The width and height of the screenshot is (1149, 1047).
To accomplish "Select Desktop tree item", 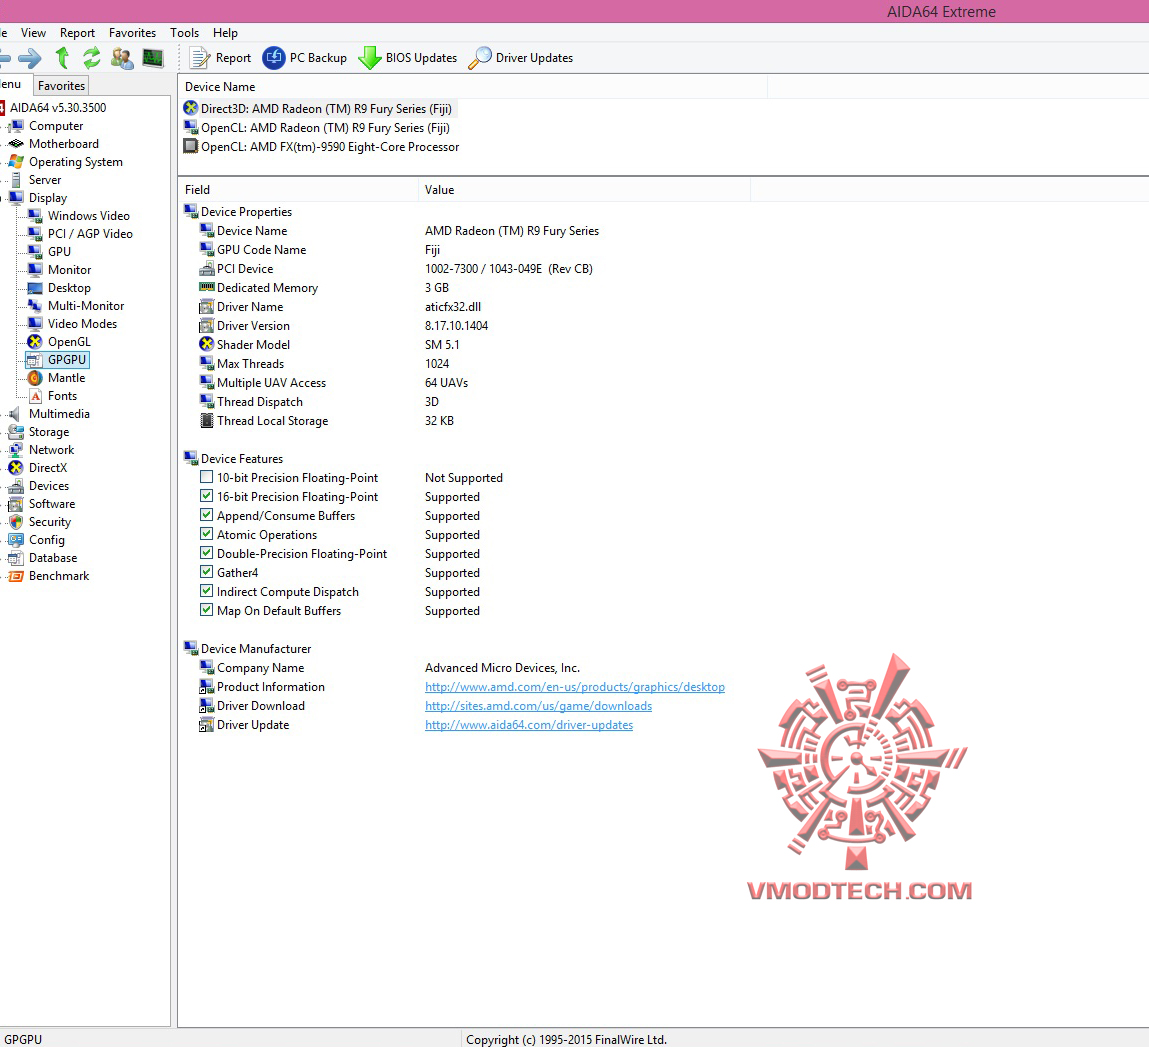I will click(x=69, y=288).
